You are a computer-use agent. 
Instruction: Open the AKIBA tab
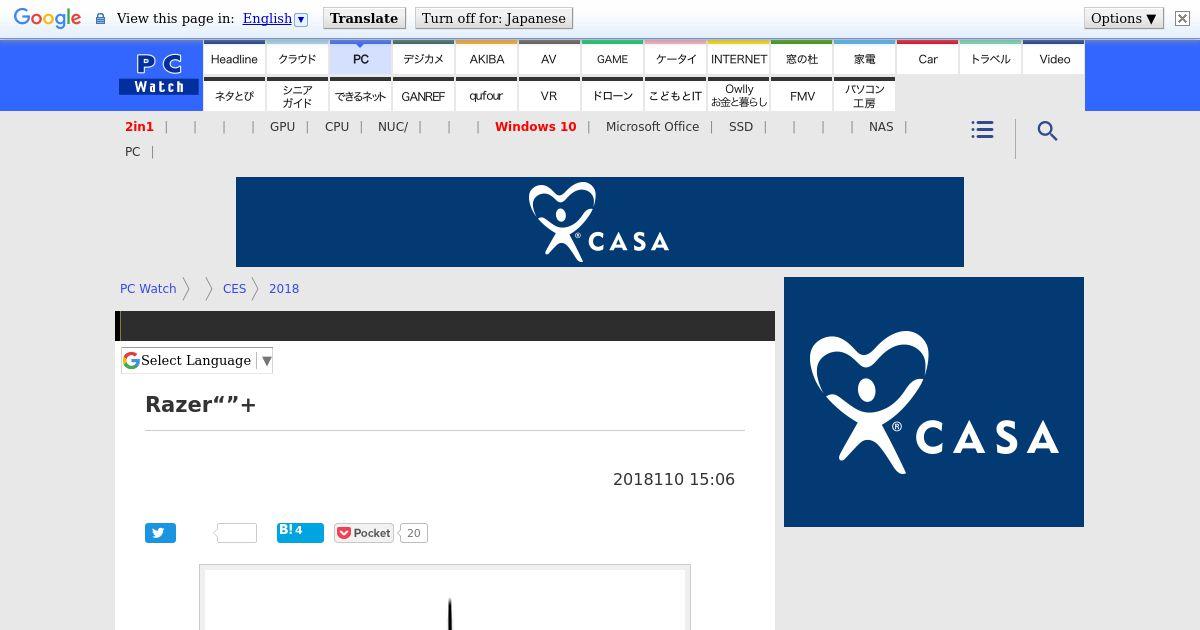(486, 58)
